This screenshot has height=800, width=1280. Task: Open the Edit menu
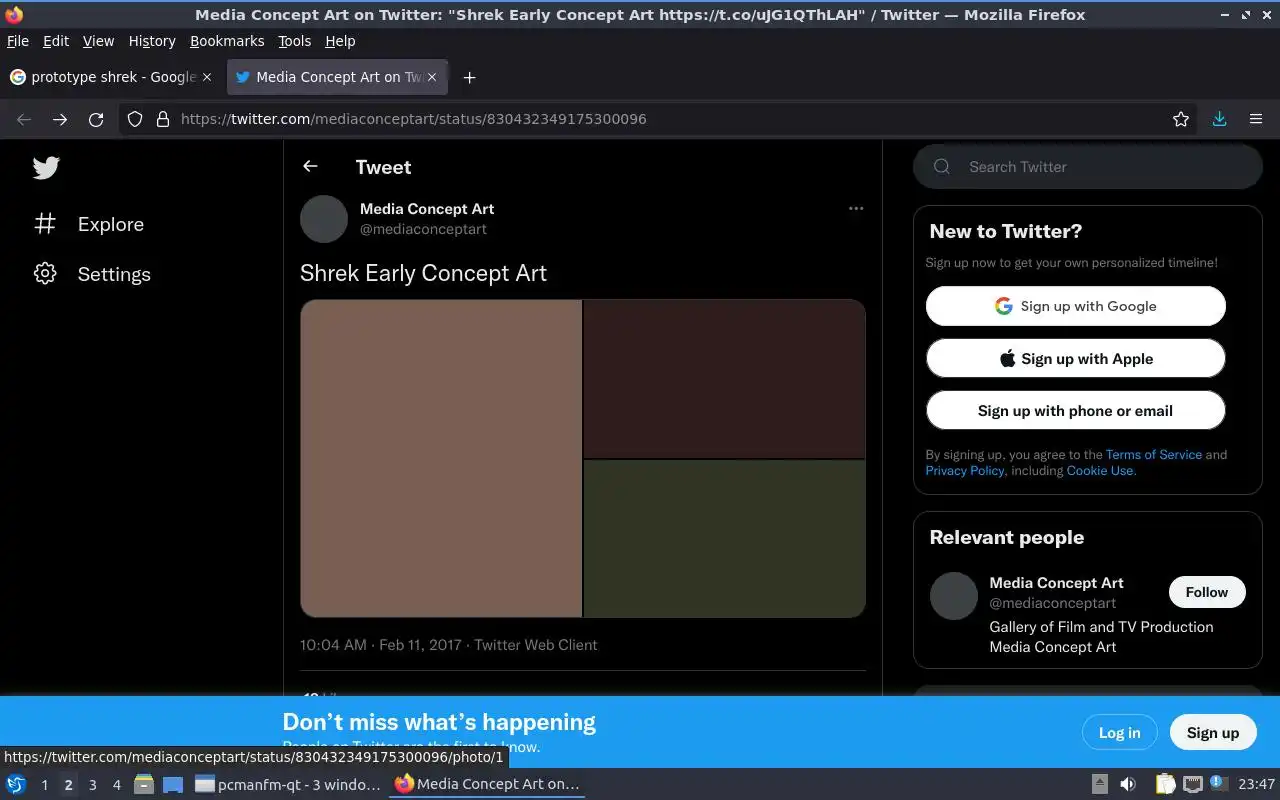point(56,41)
